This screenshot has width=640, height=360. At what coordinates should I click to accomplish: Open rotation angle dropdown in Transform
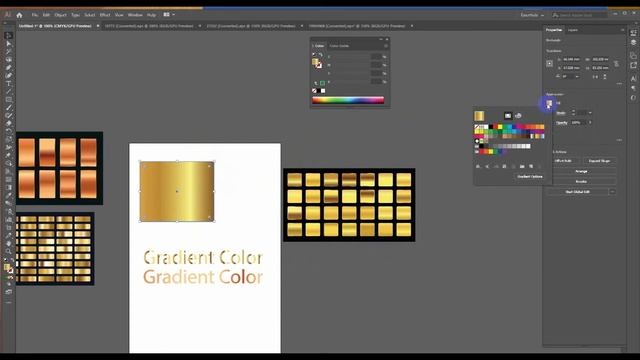577,76
